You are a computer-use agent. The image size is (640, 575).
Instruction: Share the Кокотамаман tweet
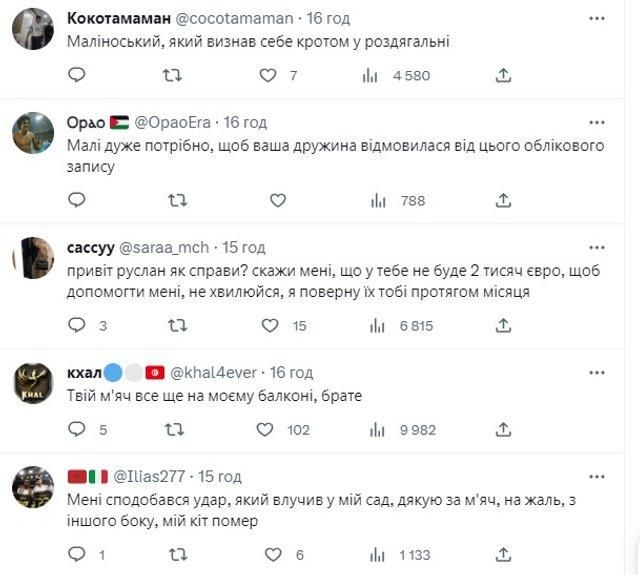pyautogui.click(x=503, y=75)
